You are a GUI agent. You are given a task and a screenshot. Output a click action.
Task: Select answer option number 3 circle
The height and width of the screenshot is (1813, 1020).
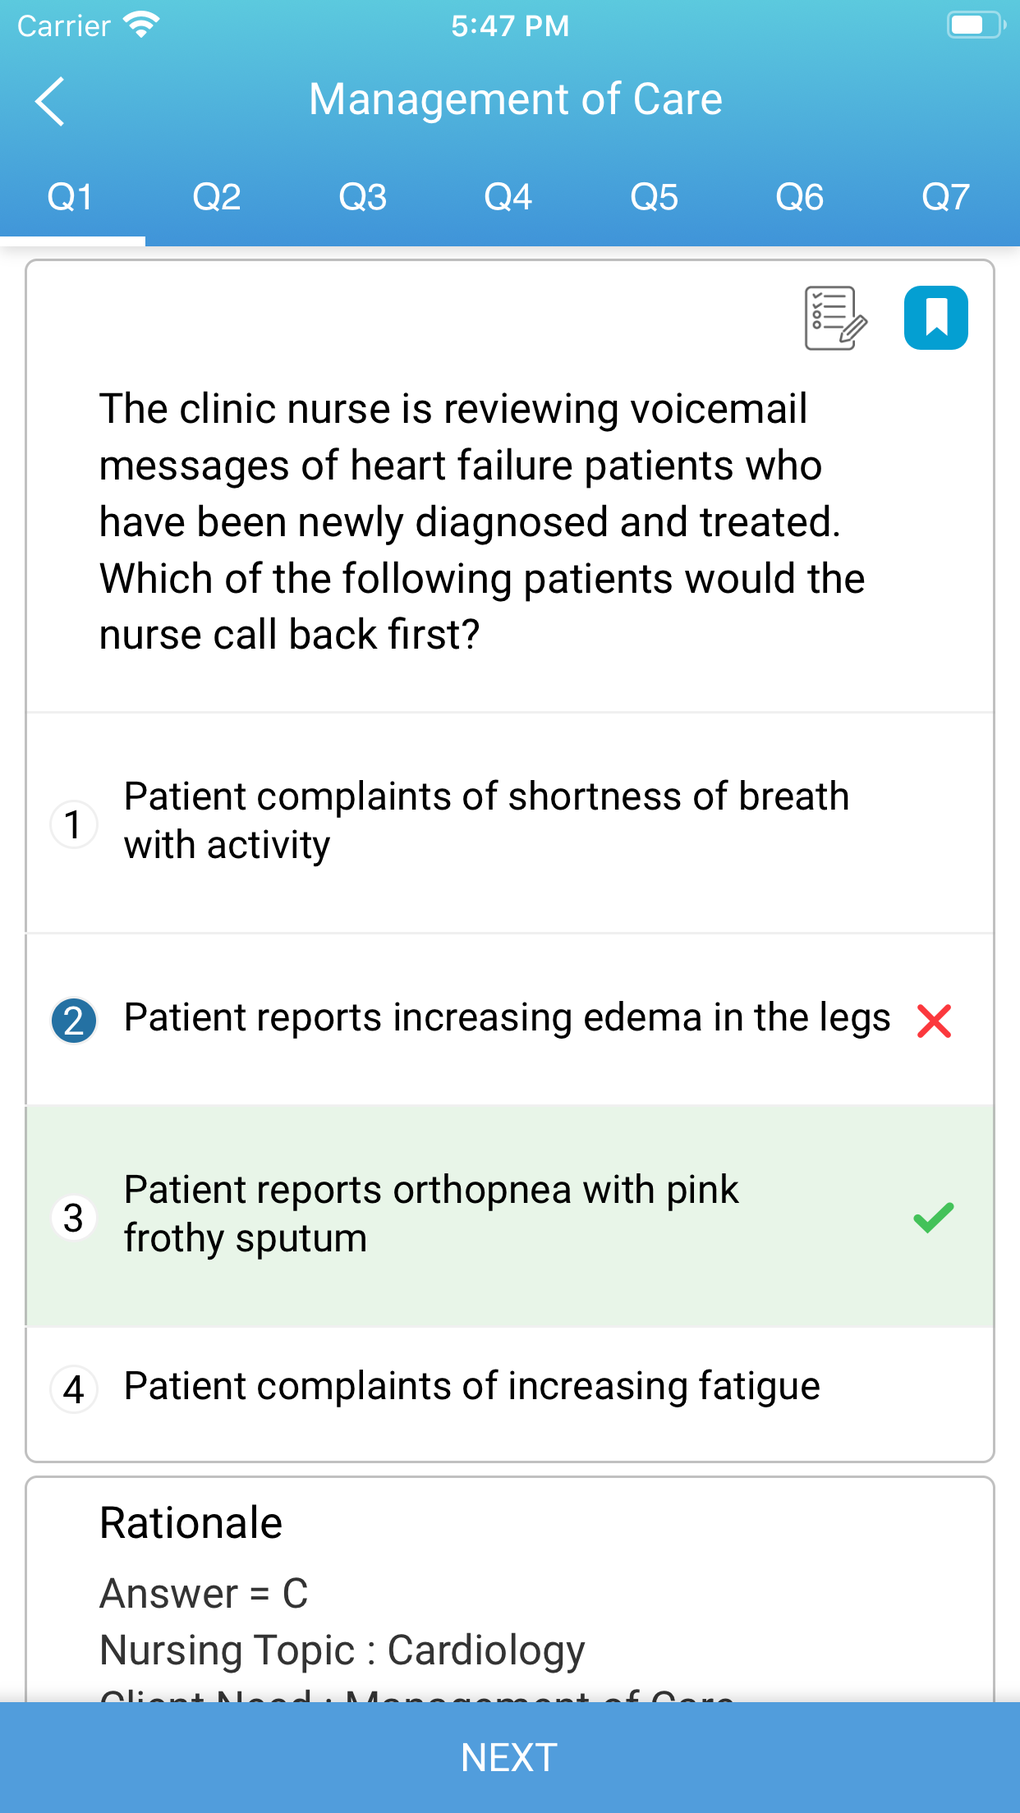pyautogui.click(x=73, y=1218)
